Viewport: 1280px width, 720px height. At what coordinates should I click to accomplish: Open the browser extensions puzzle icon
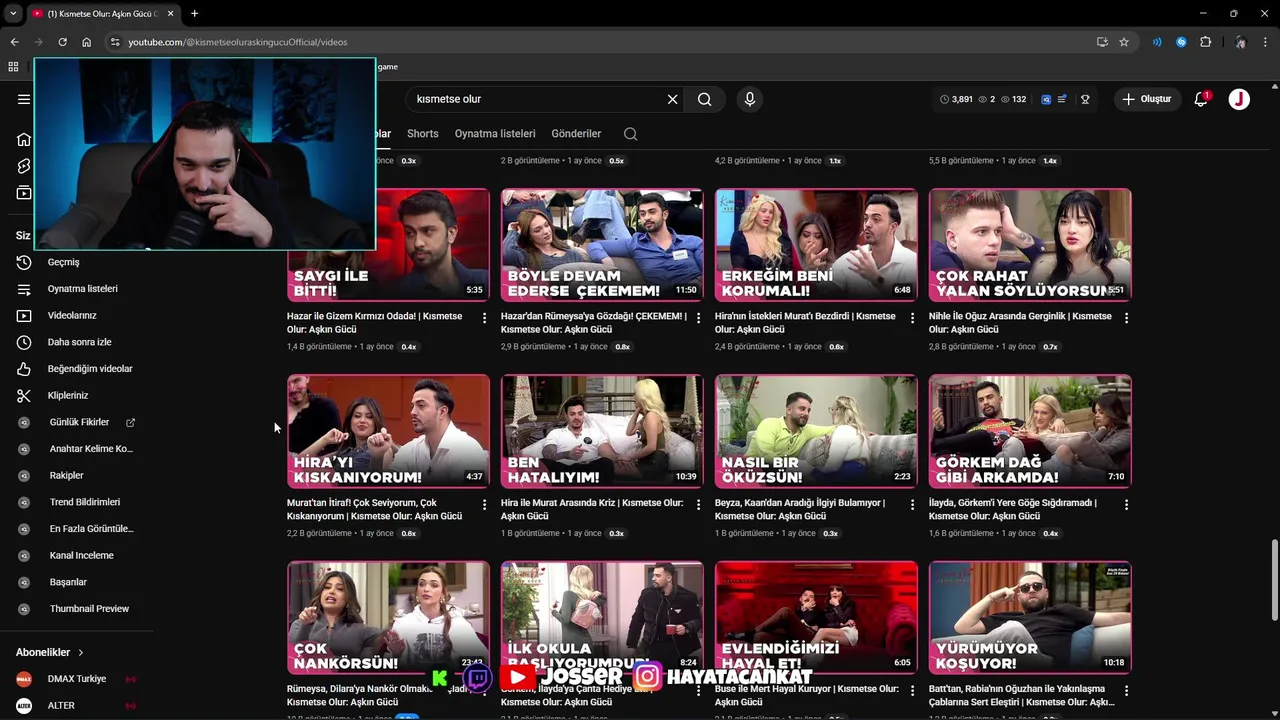(1205, 42)
